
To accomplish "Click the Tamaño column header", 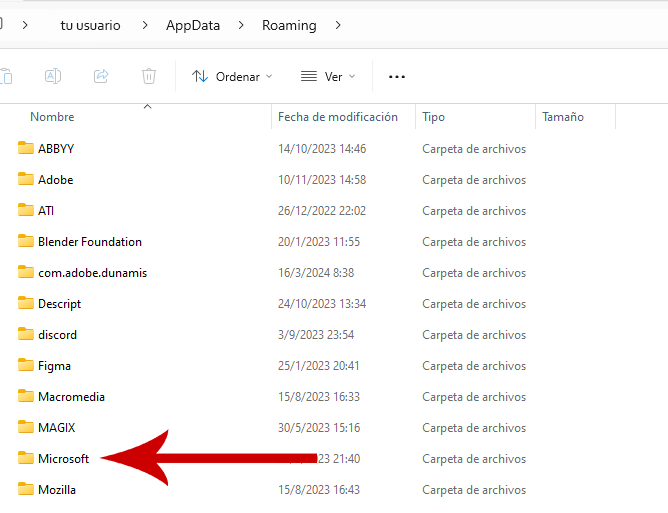I will (563, 117).
